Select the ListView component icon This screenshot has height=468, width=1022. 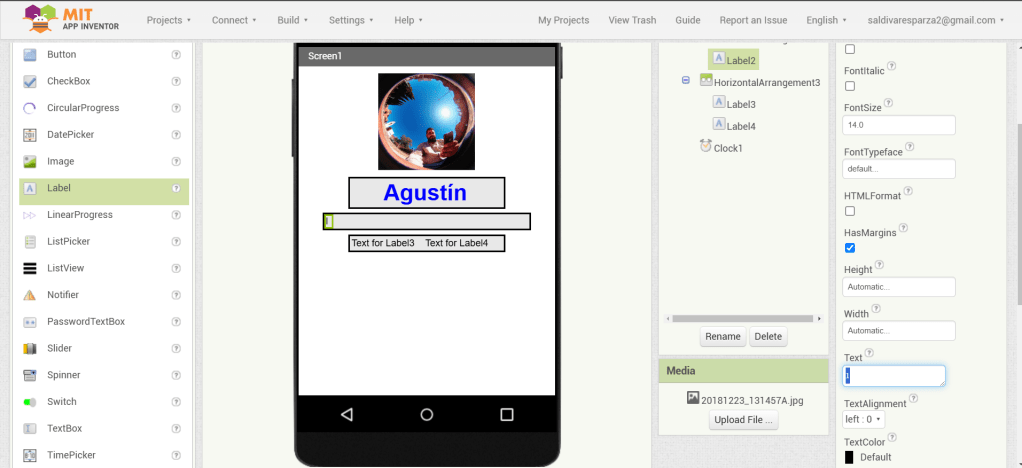click(x=30, y=268)
